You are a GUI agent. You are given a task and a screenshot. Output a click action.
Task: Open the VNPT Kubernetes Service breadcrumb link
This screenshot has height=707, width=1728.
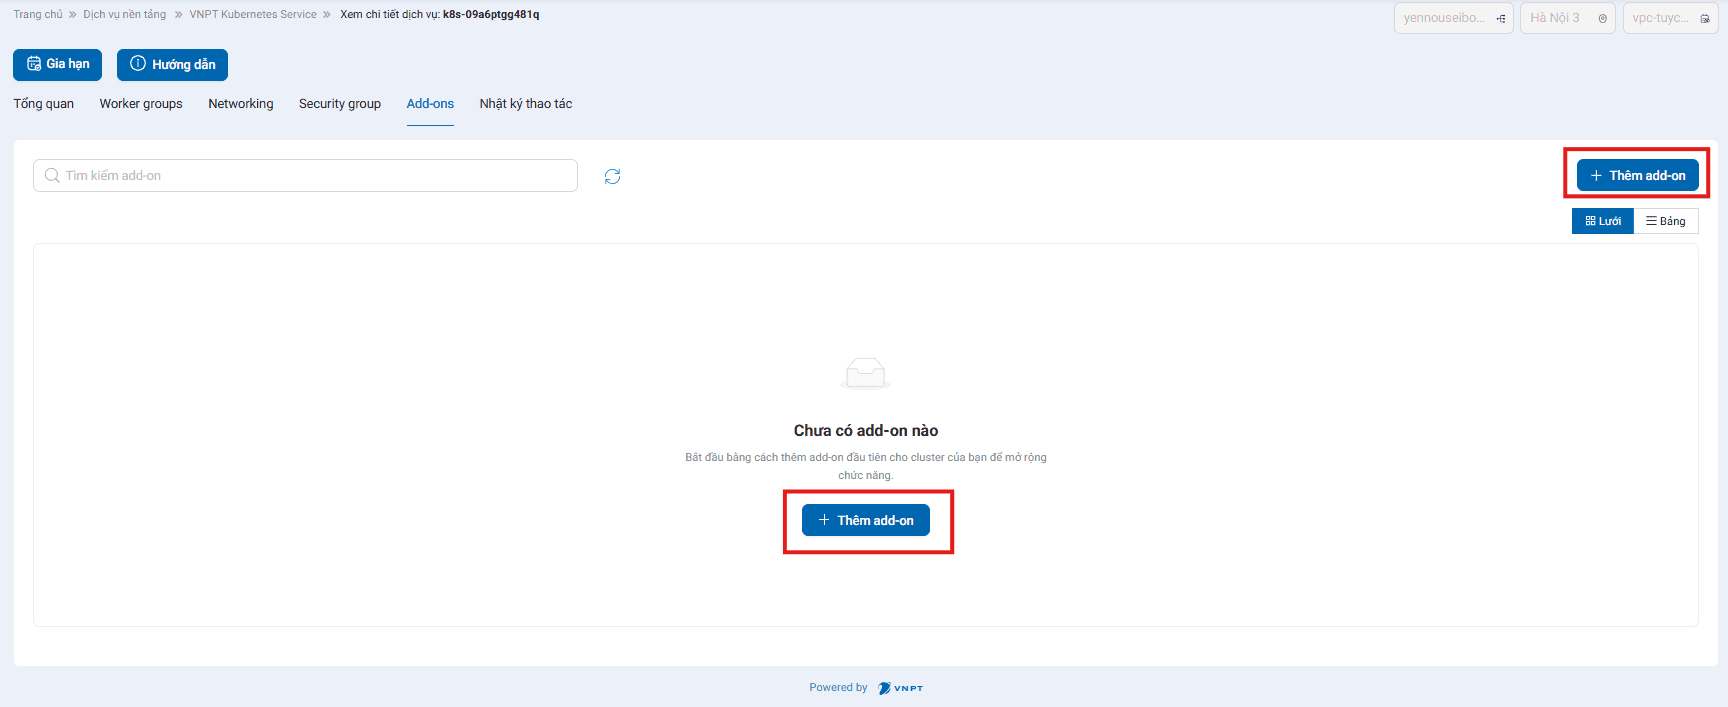[253, 15]
